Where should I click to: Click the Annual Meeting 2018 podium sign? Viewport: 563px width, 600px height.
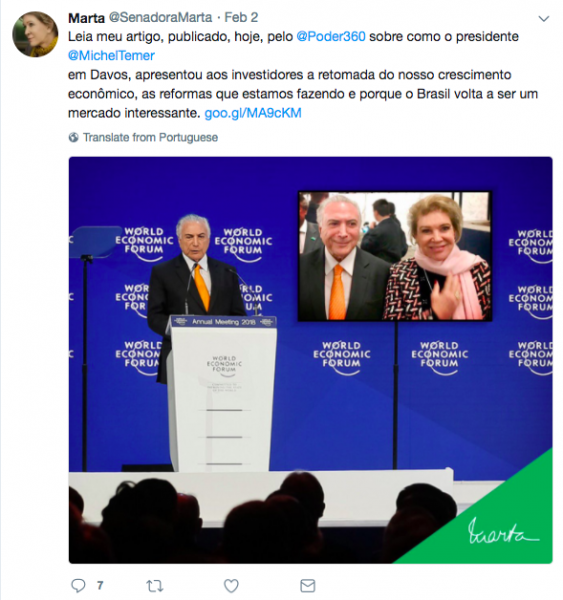[224, 322]
